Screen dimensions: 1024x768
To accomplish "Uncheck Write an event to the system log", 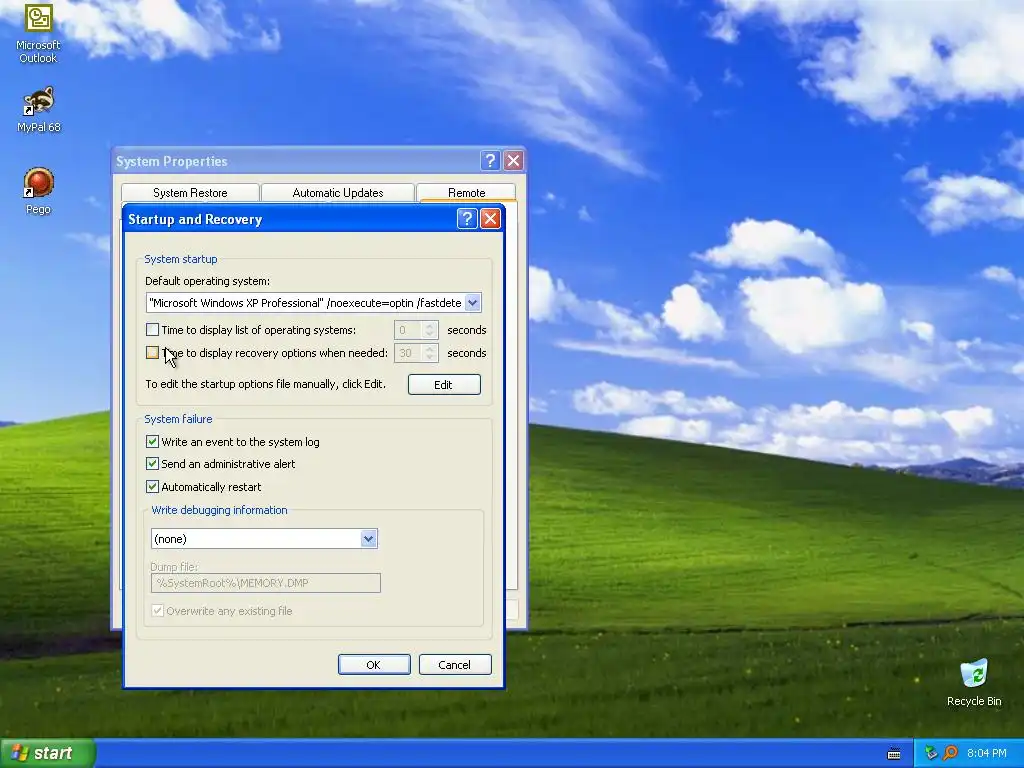I will (152, 441).
